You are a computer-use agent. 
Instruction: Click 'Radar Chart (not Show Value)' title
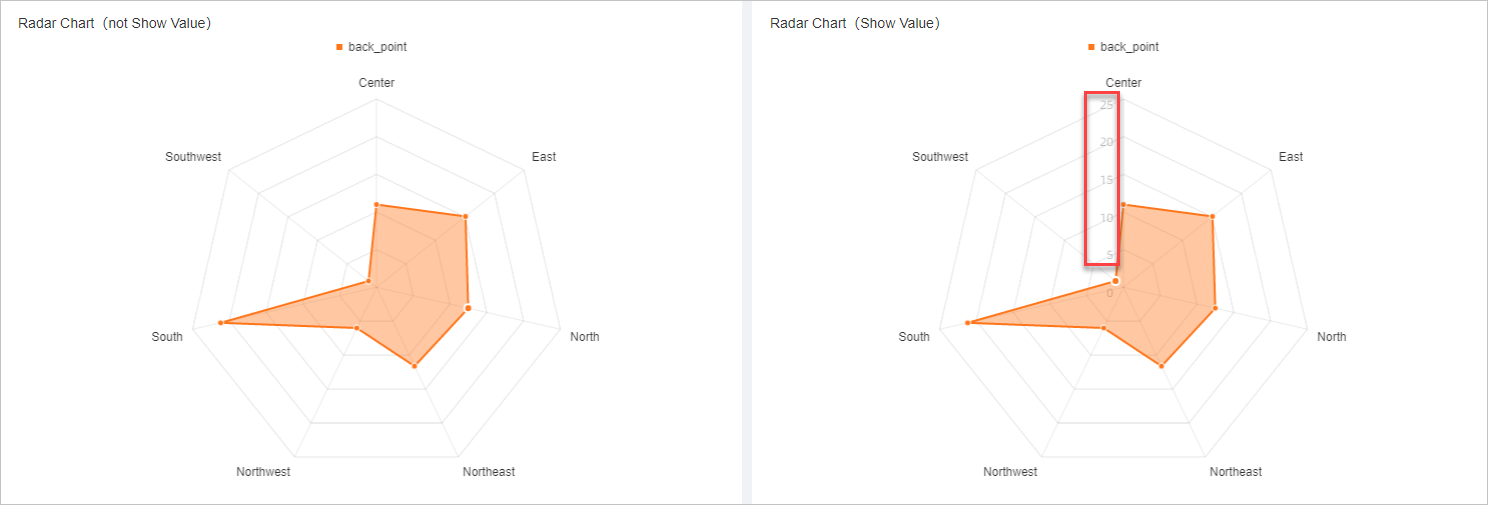point(114,23)
